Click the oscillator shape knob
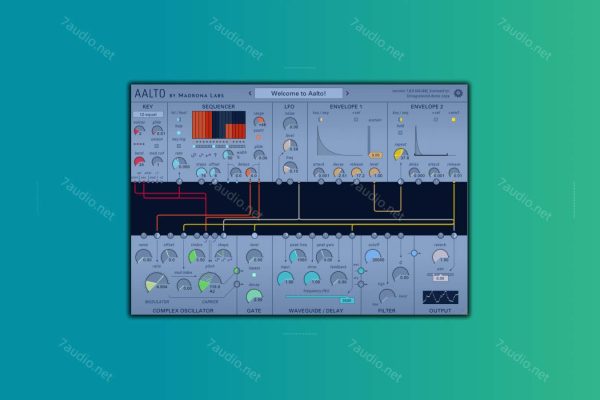The height and width of the screenshot is (400, 600). [x=223, y=256]
